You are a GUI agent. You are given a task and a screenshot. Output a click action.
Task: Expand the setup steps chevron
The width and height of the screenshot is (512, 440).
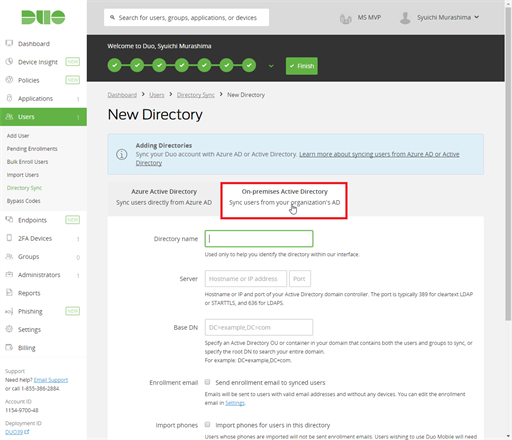(271, 66)
